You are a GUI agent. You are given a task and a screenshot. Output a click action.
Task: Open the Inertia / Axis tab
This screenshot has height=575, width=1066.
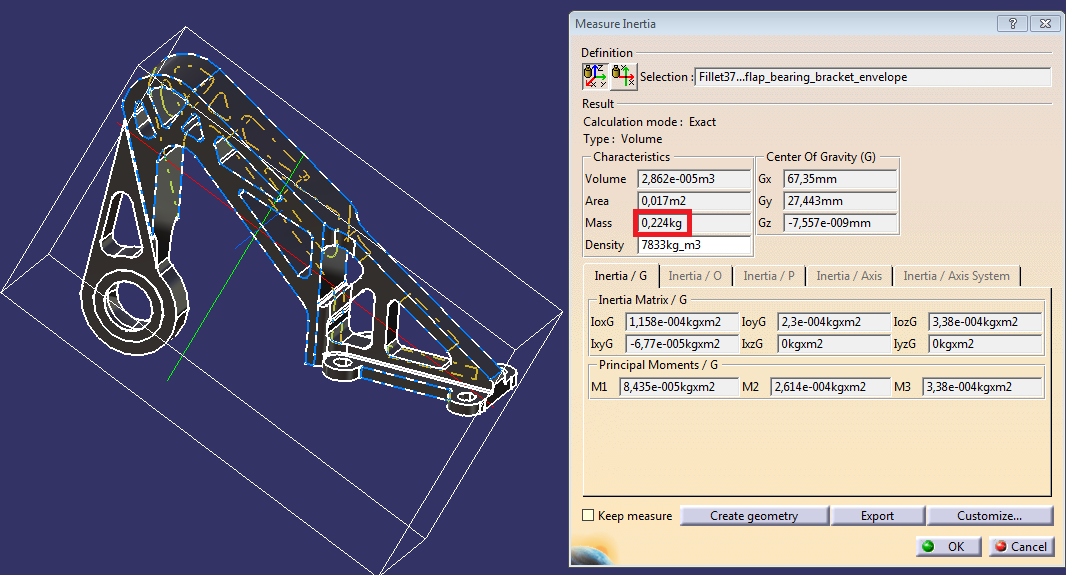pyautogui.click(x=848, y=276)
